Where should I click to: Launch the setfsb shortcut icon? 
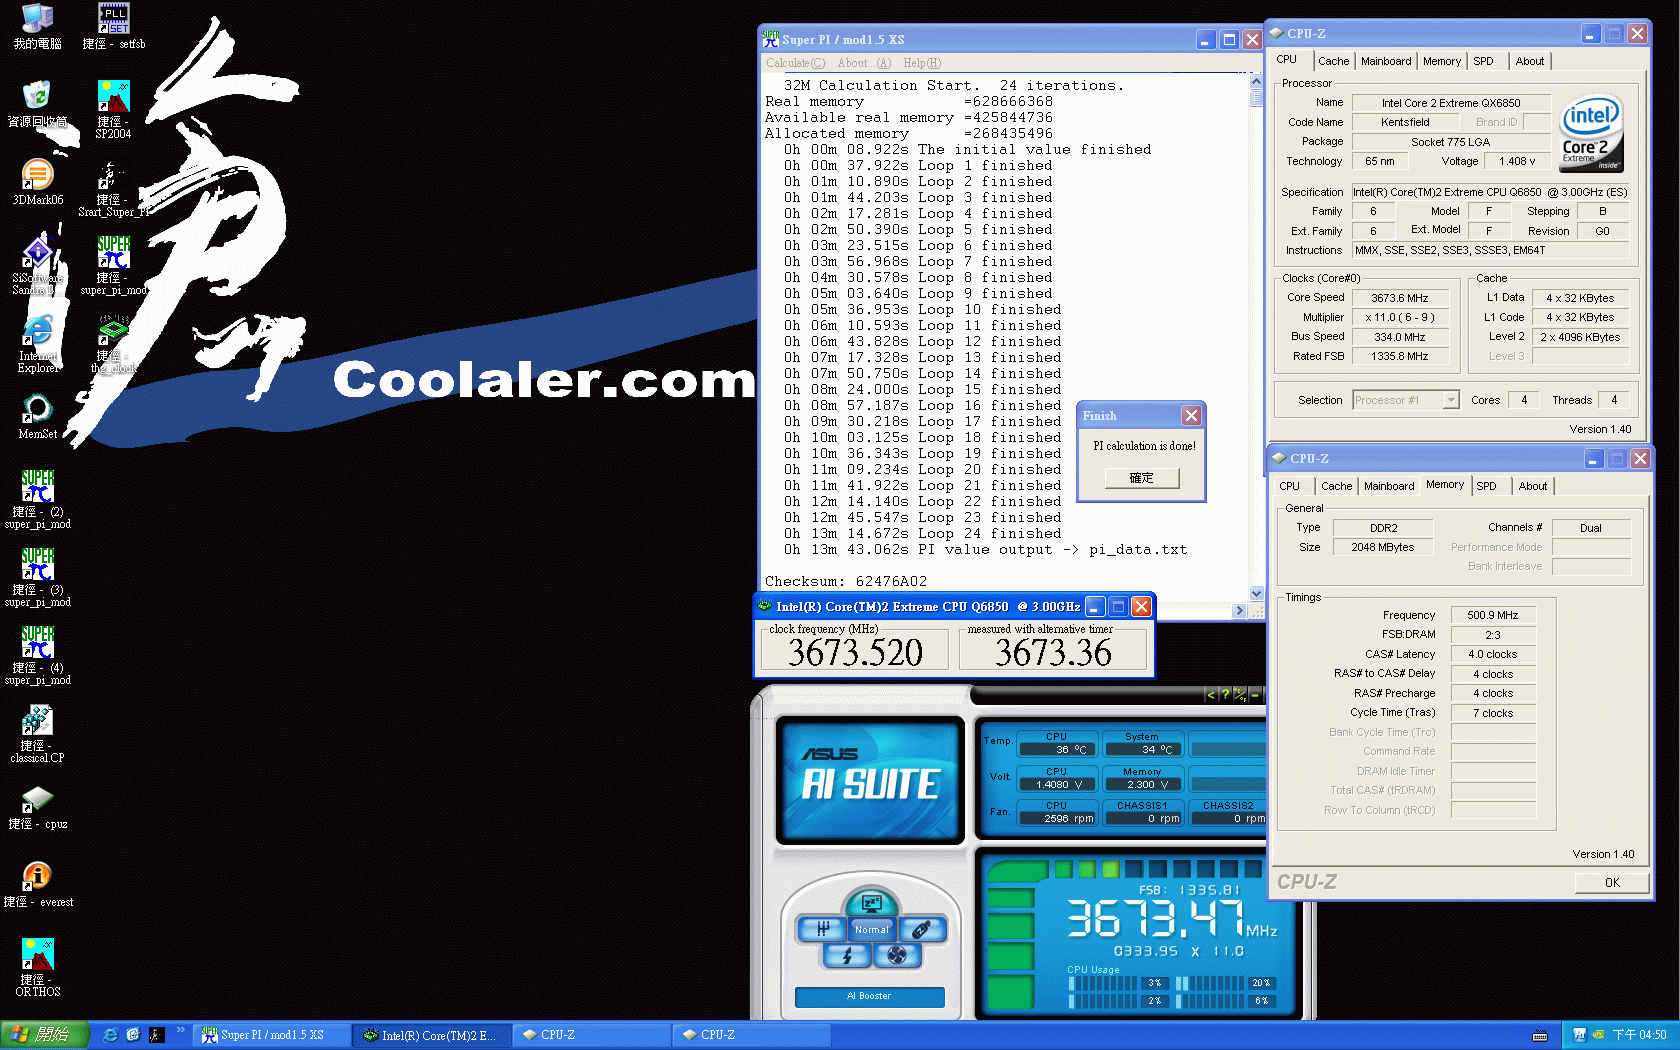[113, 18]
